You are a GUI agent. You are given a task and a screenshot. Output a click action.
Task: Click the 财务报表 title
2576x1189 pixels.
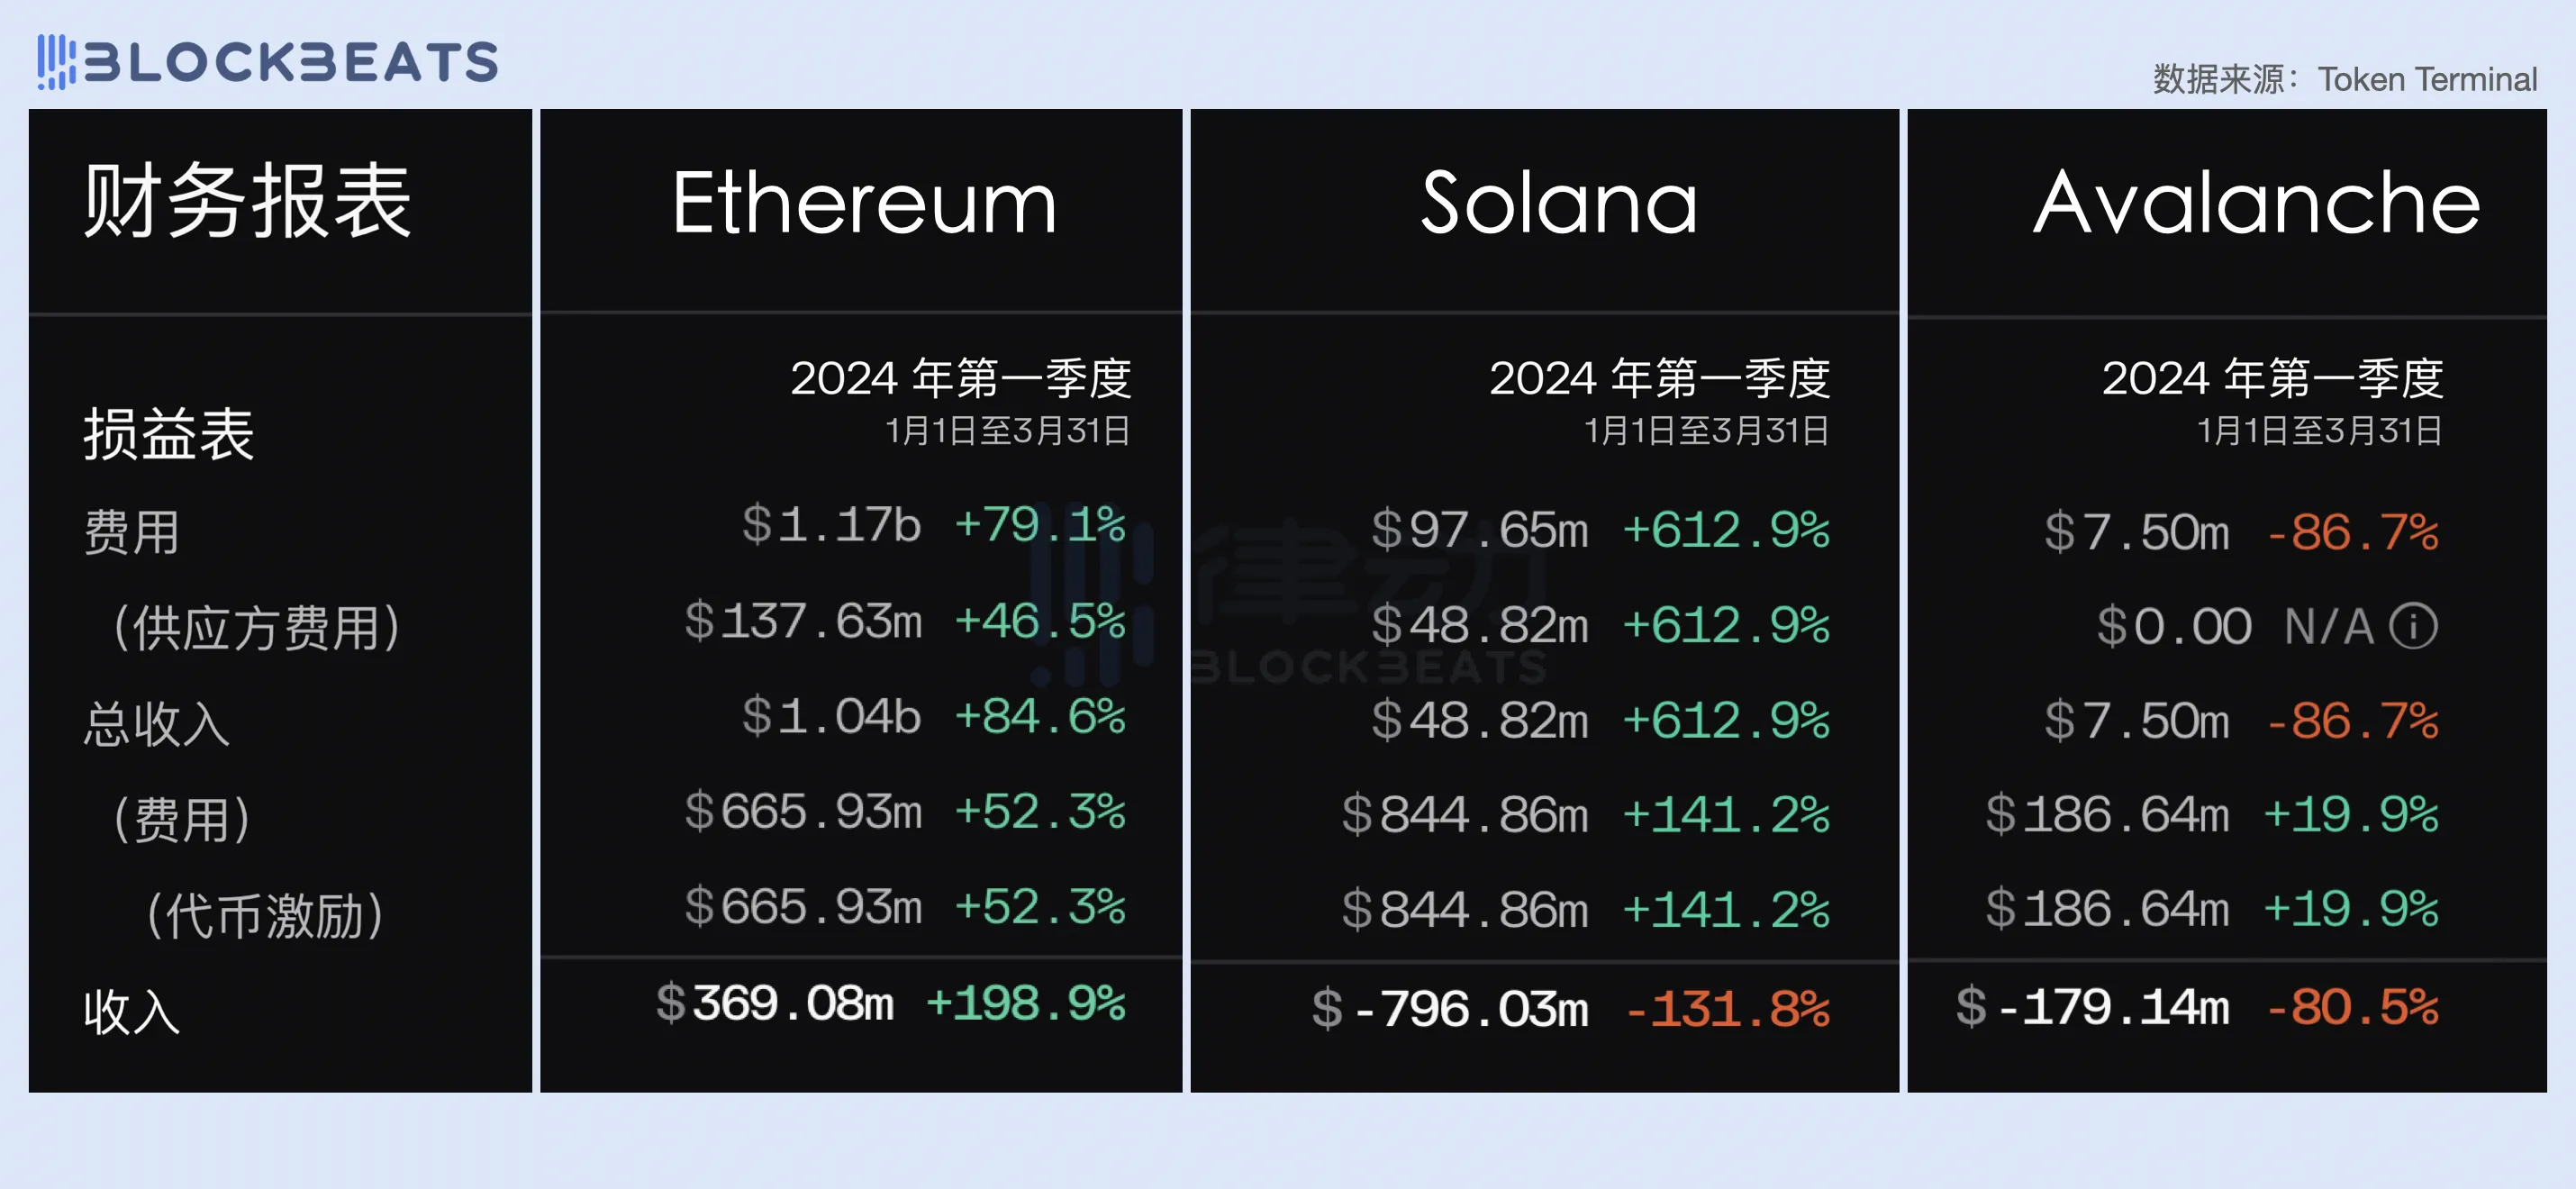[247, 202]
